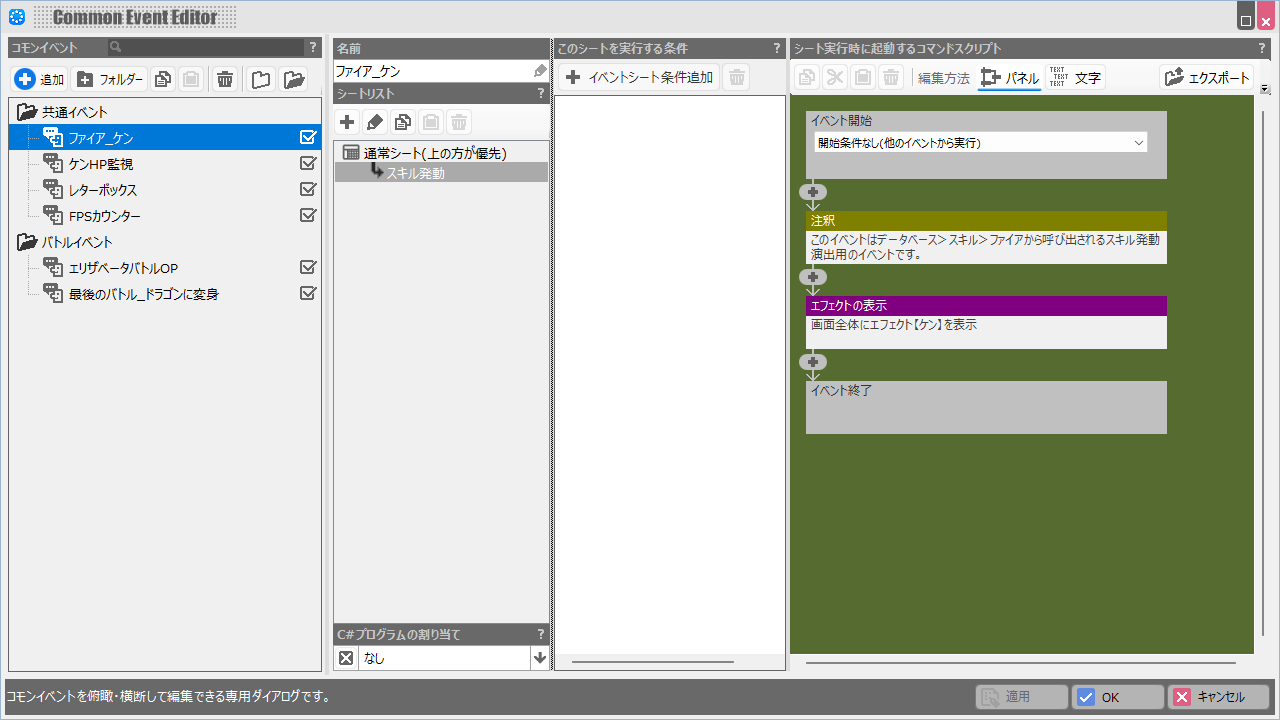Click the OK button

(1117, 697)
